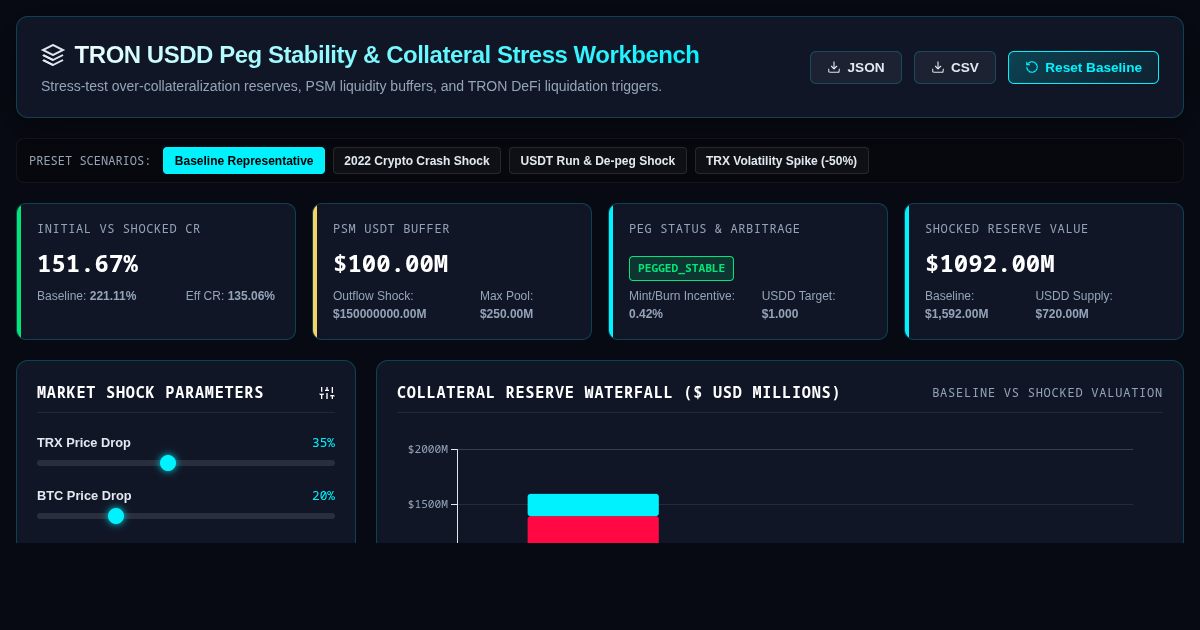Click the Eff CR 135.06% text
The image size is (1200, 630).
click(230, 296)
